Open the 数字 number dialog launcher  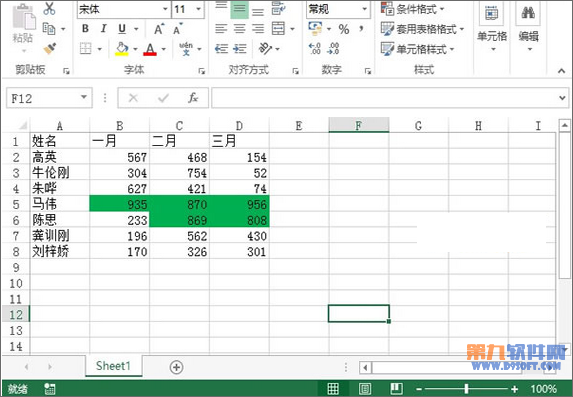368,71
